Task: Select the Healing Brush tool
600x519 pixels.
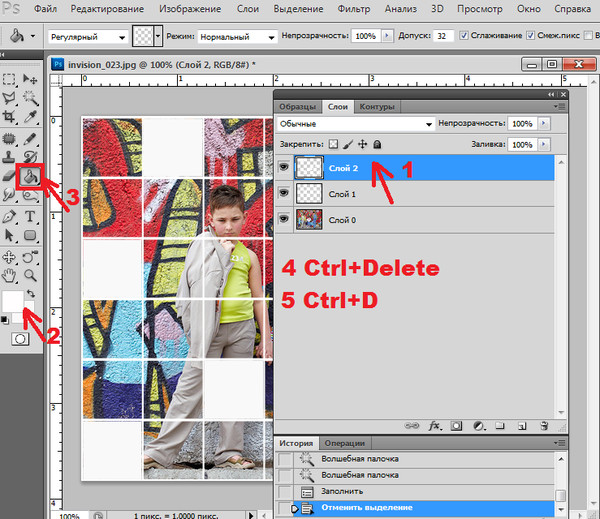Action: pyautogui.click(x=9, y=139)
